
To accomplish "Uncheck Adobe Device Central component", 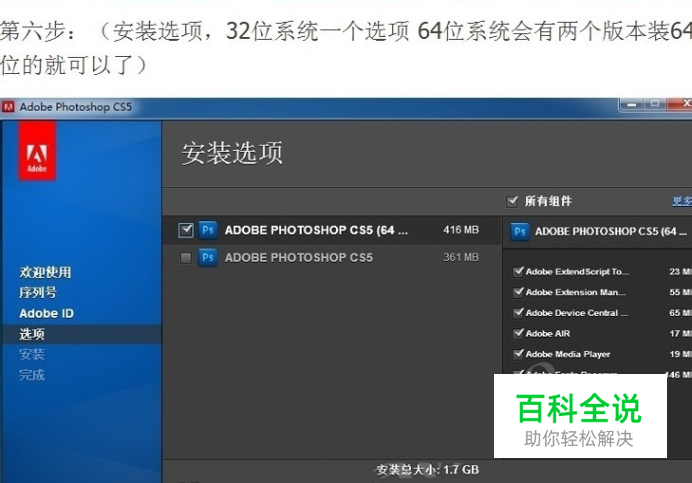I will click(519, 313).
